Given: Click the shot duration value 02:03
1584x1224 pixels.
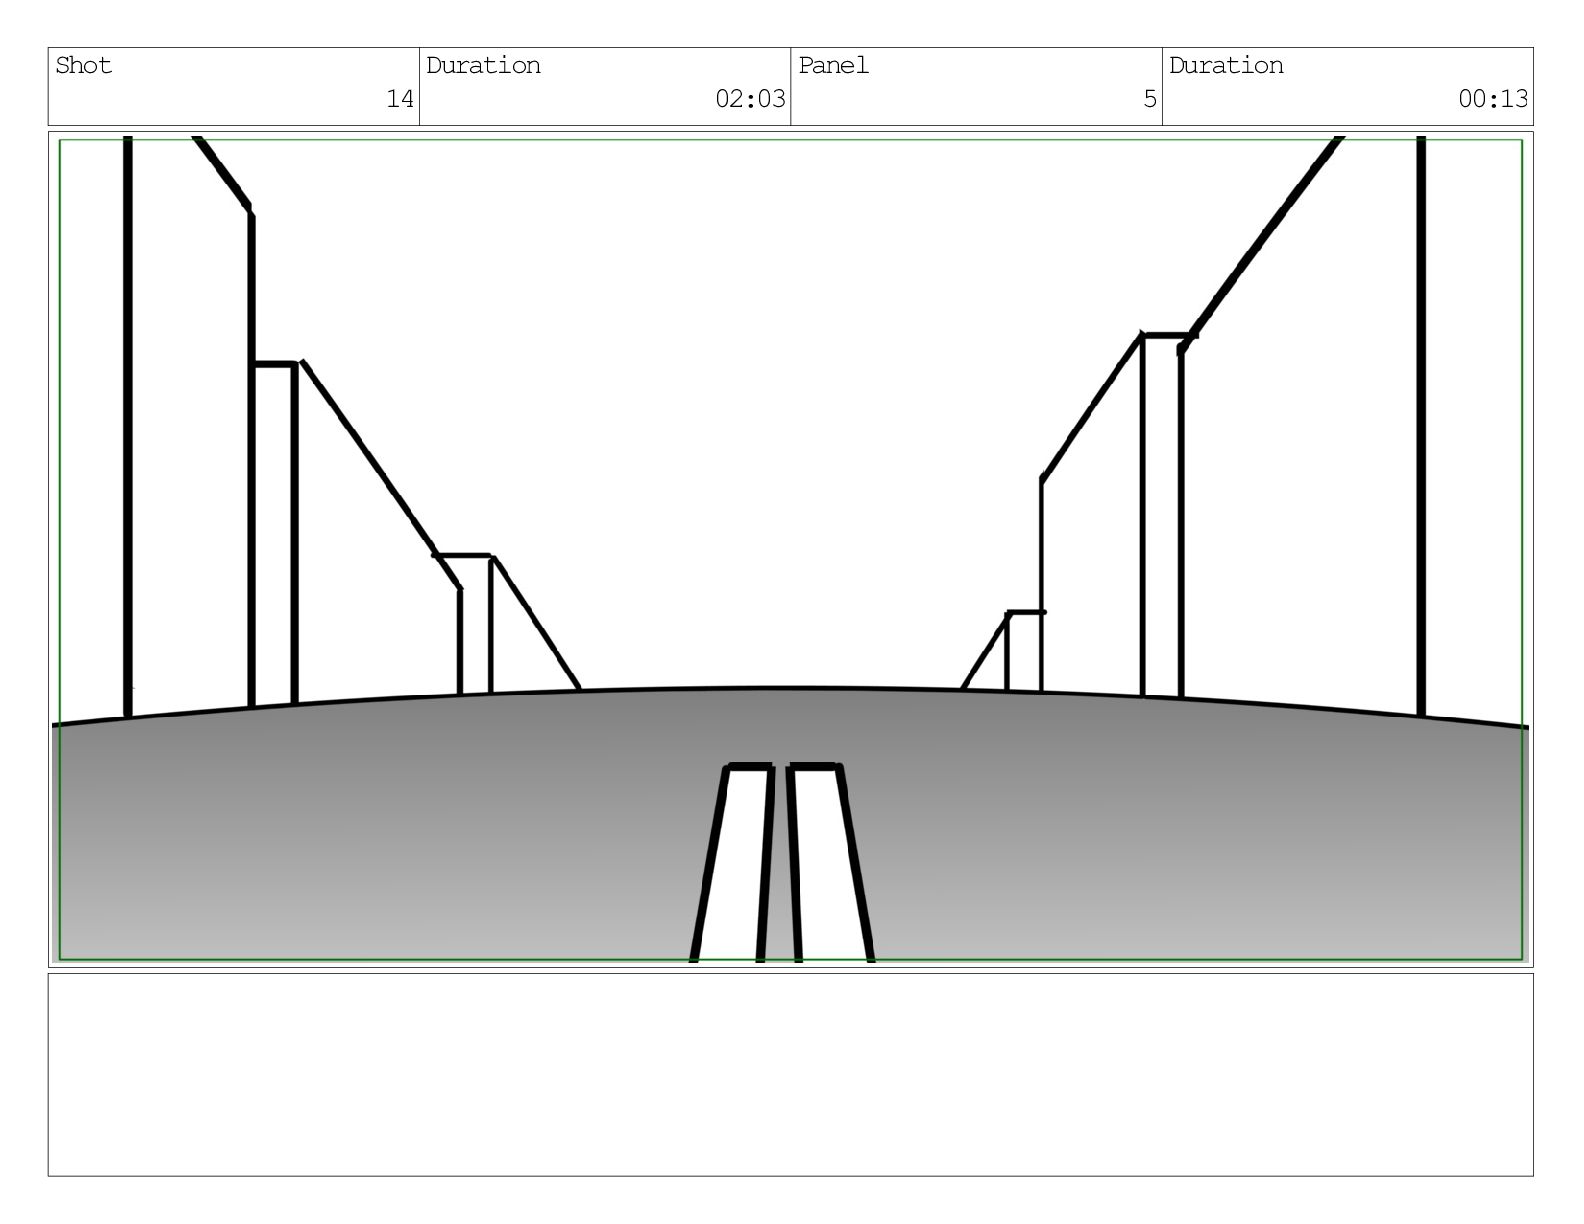Looking at the screenshot, I should [750, 99].
